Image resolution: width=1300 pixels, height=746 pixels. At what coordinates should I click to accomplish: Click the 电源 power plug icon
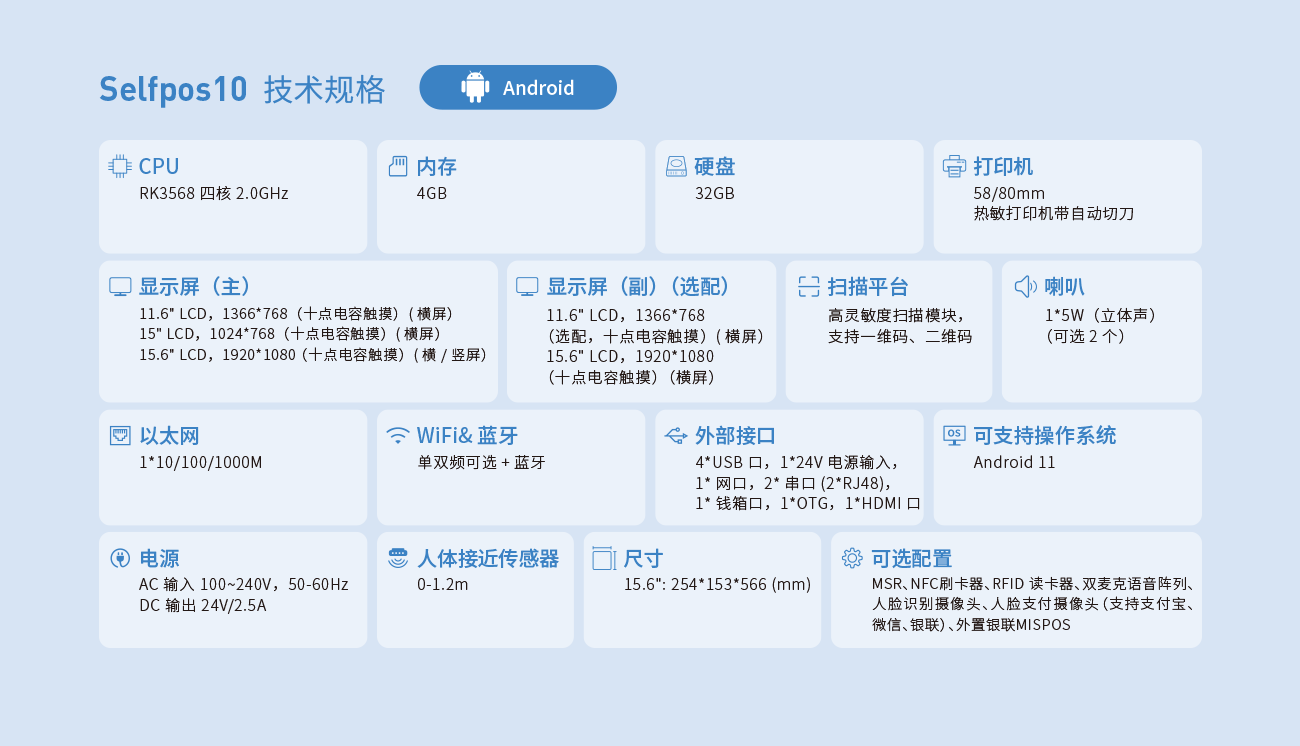(119, 558)
